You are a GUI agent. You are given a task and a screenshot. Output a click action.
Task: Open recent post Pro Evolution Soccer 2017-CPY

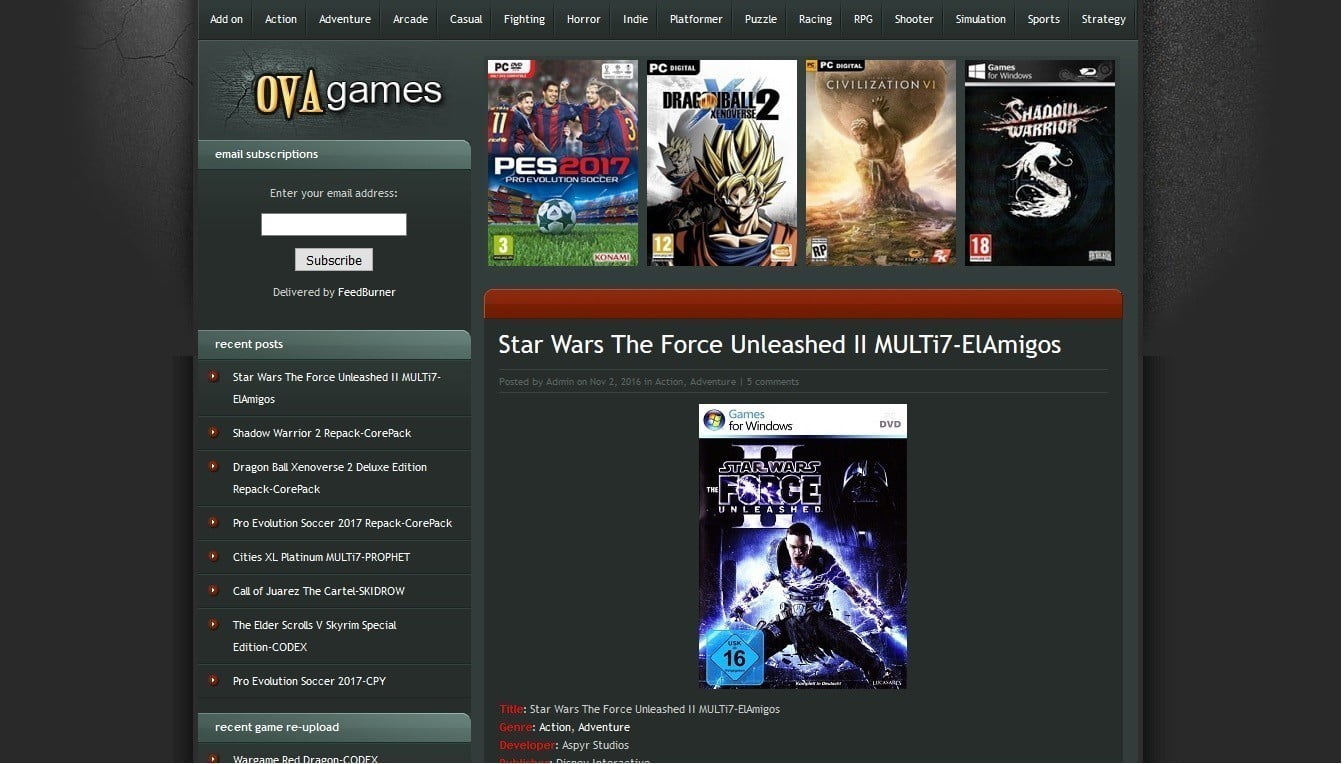point(309,681)
